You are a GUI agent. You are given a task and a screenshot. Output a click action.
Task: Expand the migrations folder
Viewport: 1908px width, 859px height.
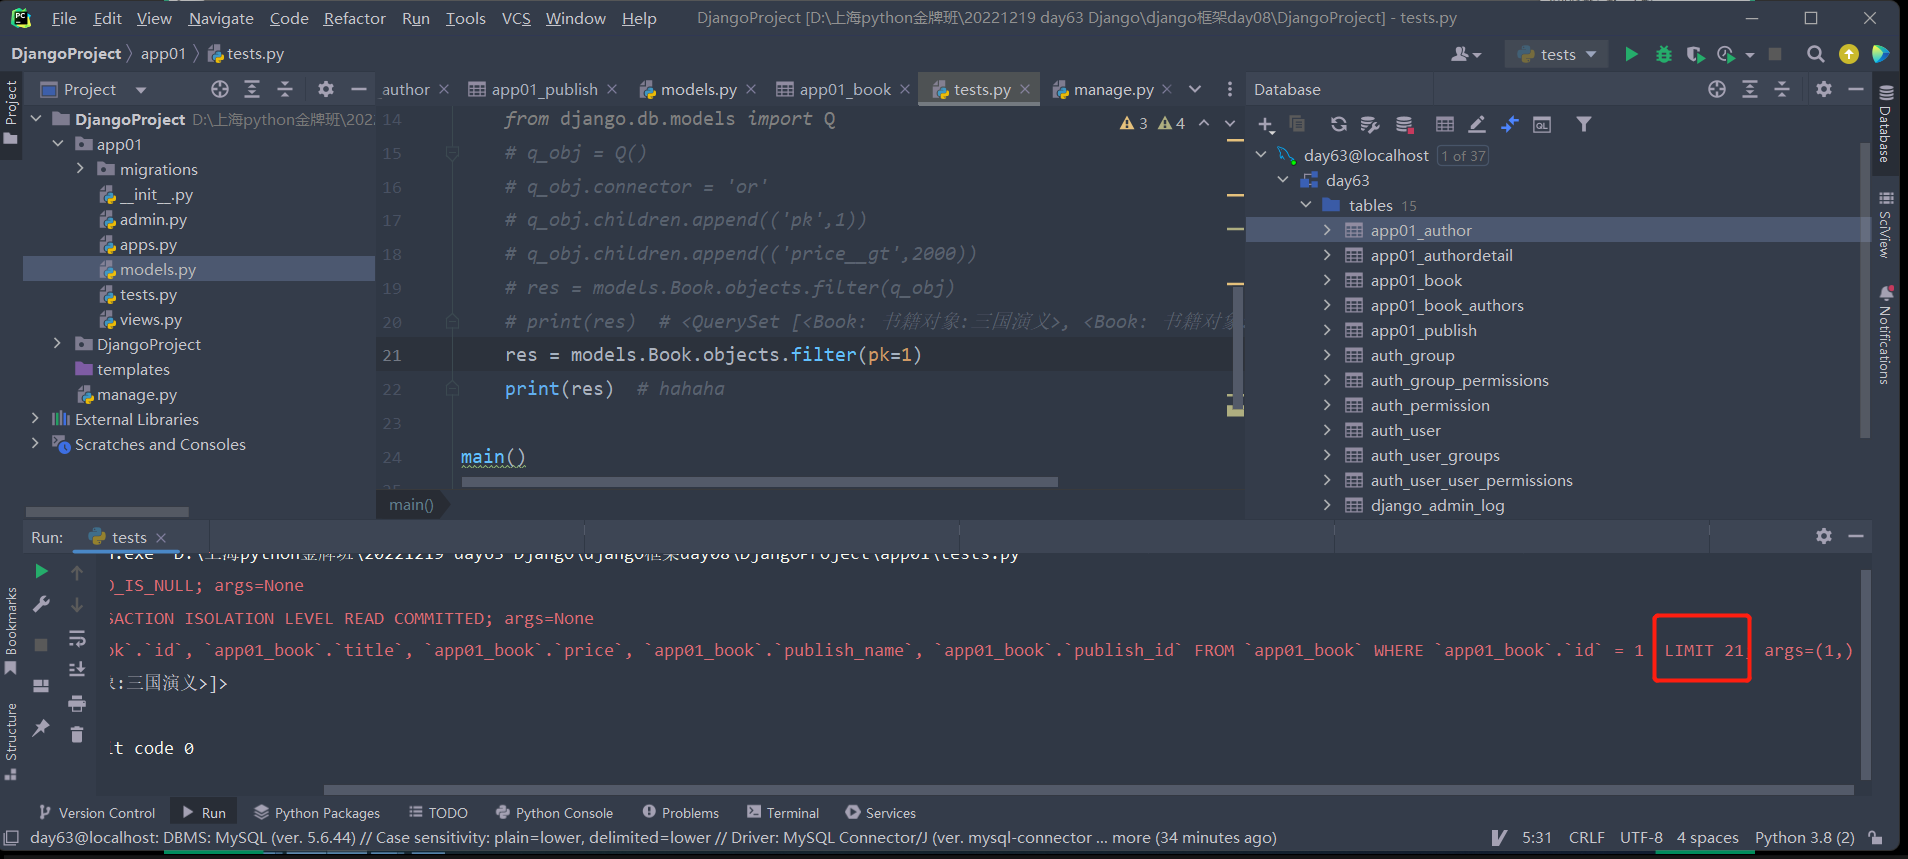pos(80,169)
